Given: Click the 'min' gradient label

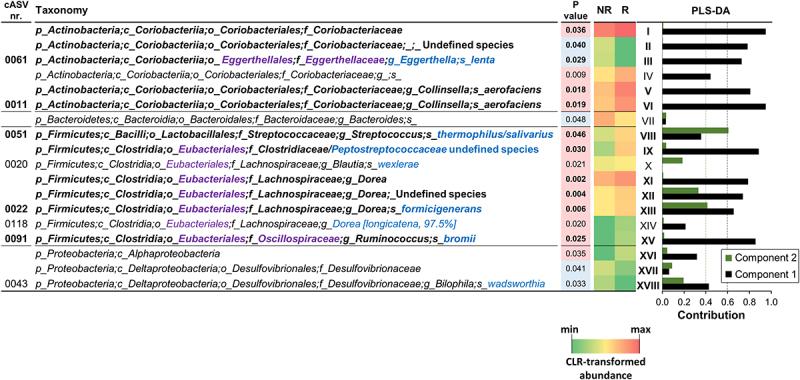Looking at the screenshot, I should click(x=570, y=329).
